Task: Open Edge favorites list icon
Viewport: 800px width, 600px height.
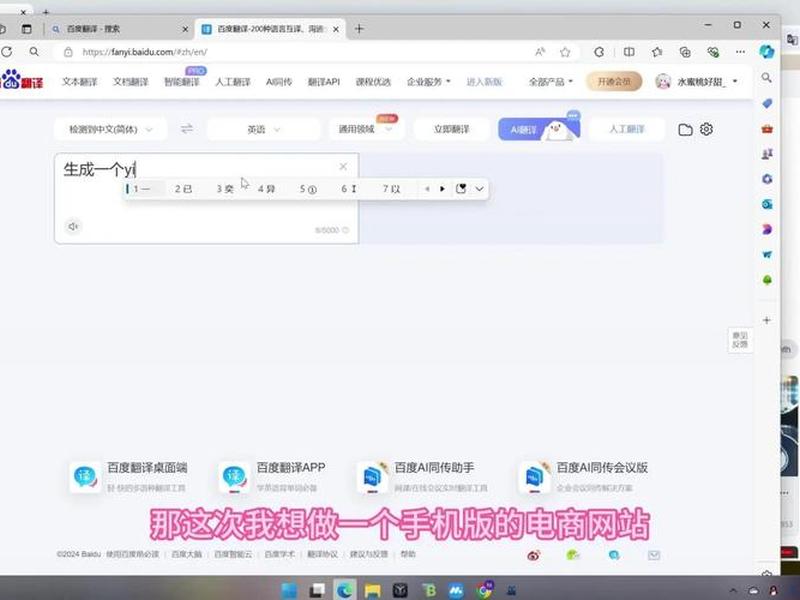Action: click(x=657, y=52)
